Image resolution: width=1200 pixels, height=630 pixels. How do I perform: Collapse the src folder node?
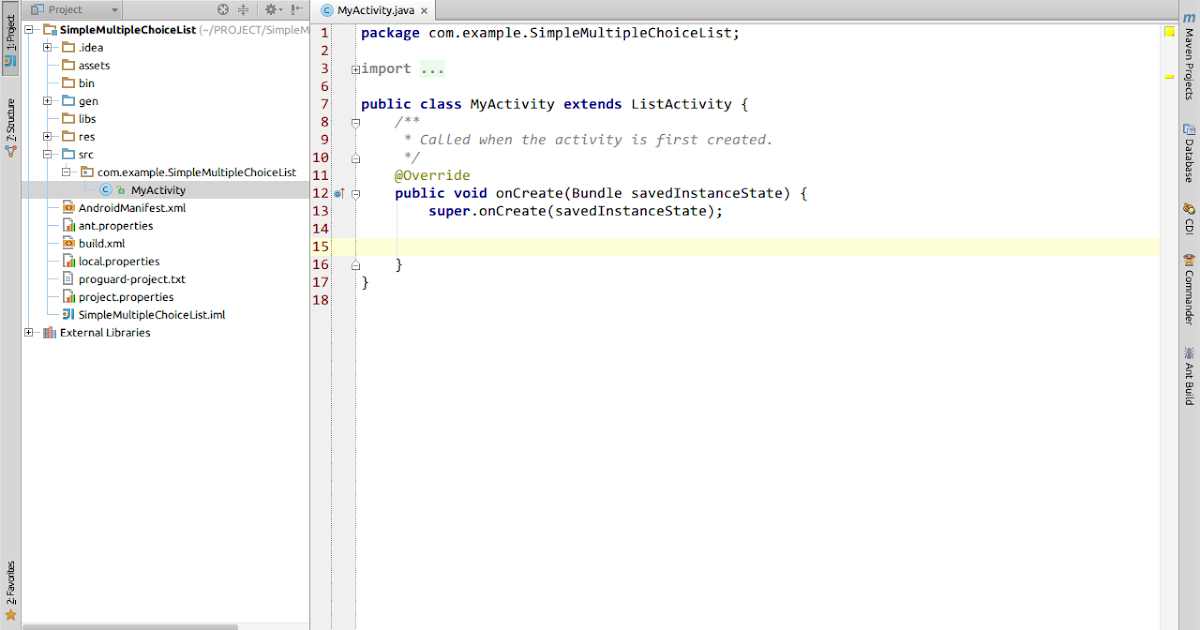47,154
